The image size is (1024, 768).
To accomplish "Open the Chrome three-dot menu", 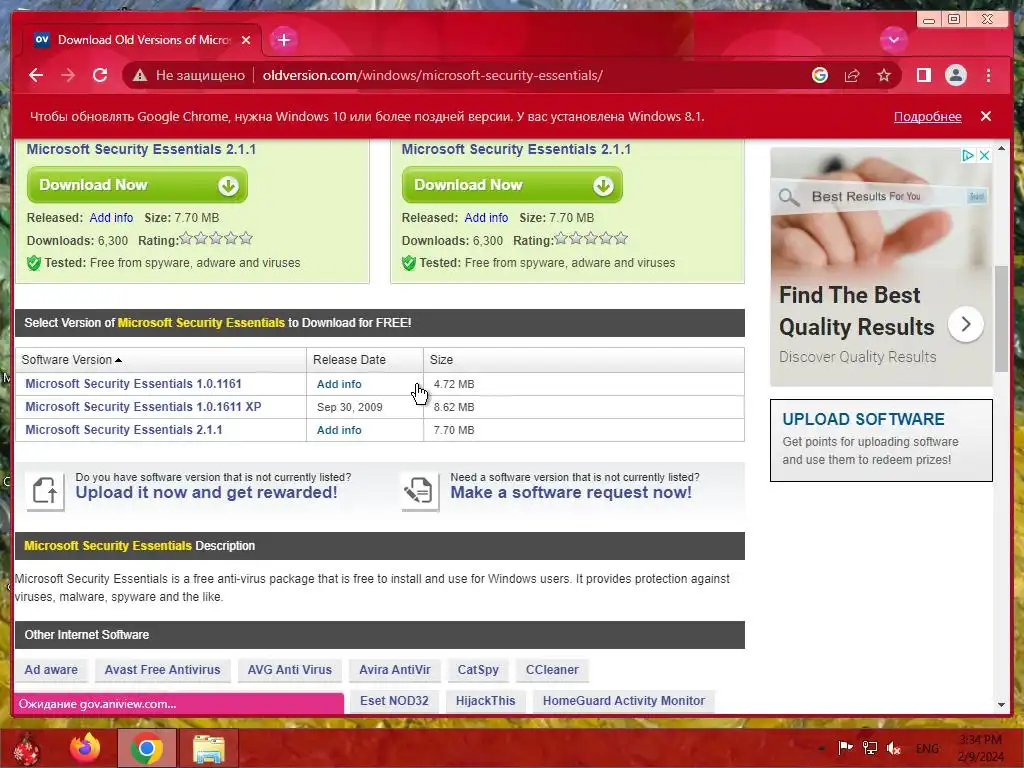I will 988,75.
